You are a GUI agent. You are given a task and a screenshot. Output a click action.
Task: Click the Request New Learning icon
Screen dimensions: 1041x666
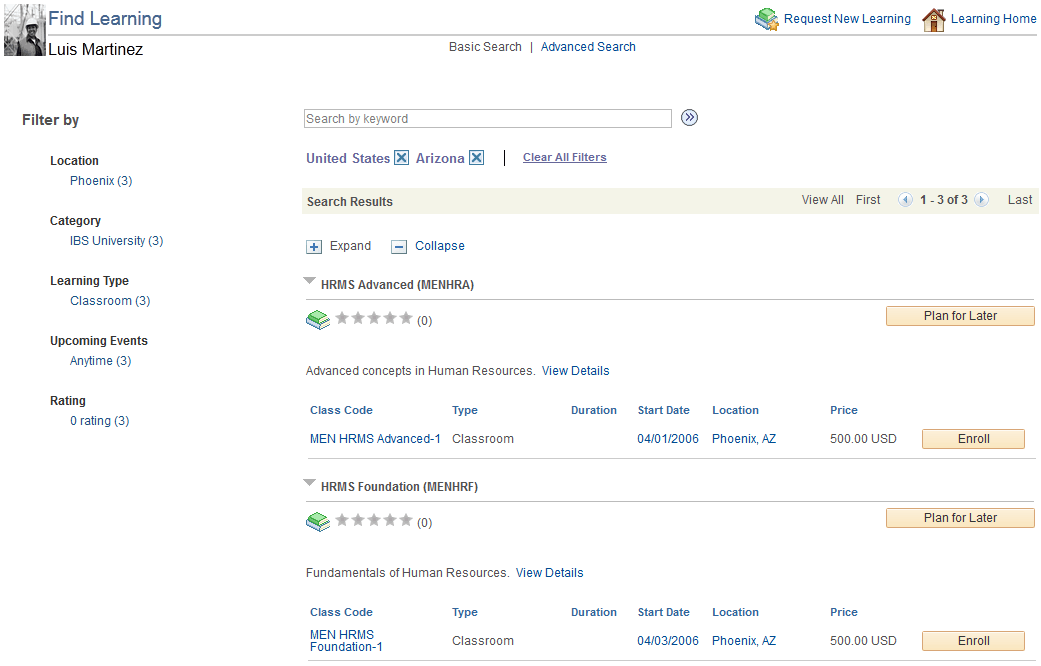tap(767, 18)
